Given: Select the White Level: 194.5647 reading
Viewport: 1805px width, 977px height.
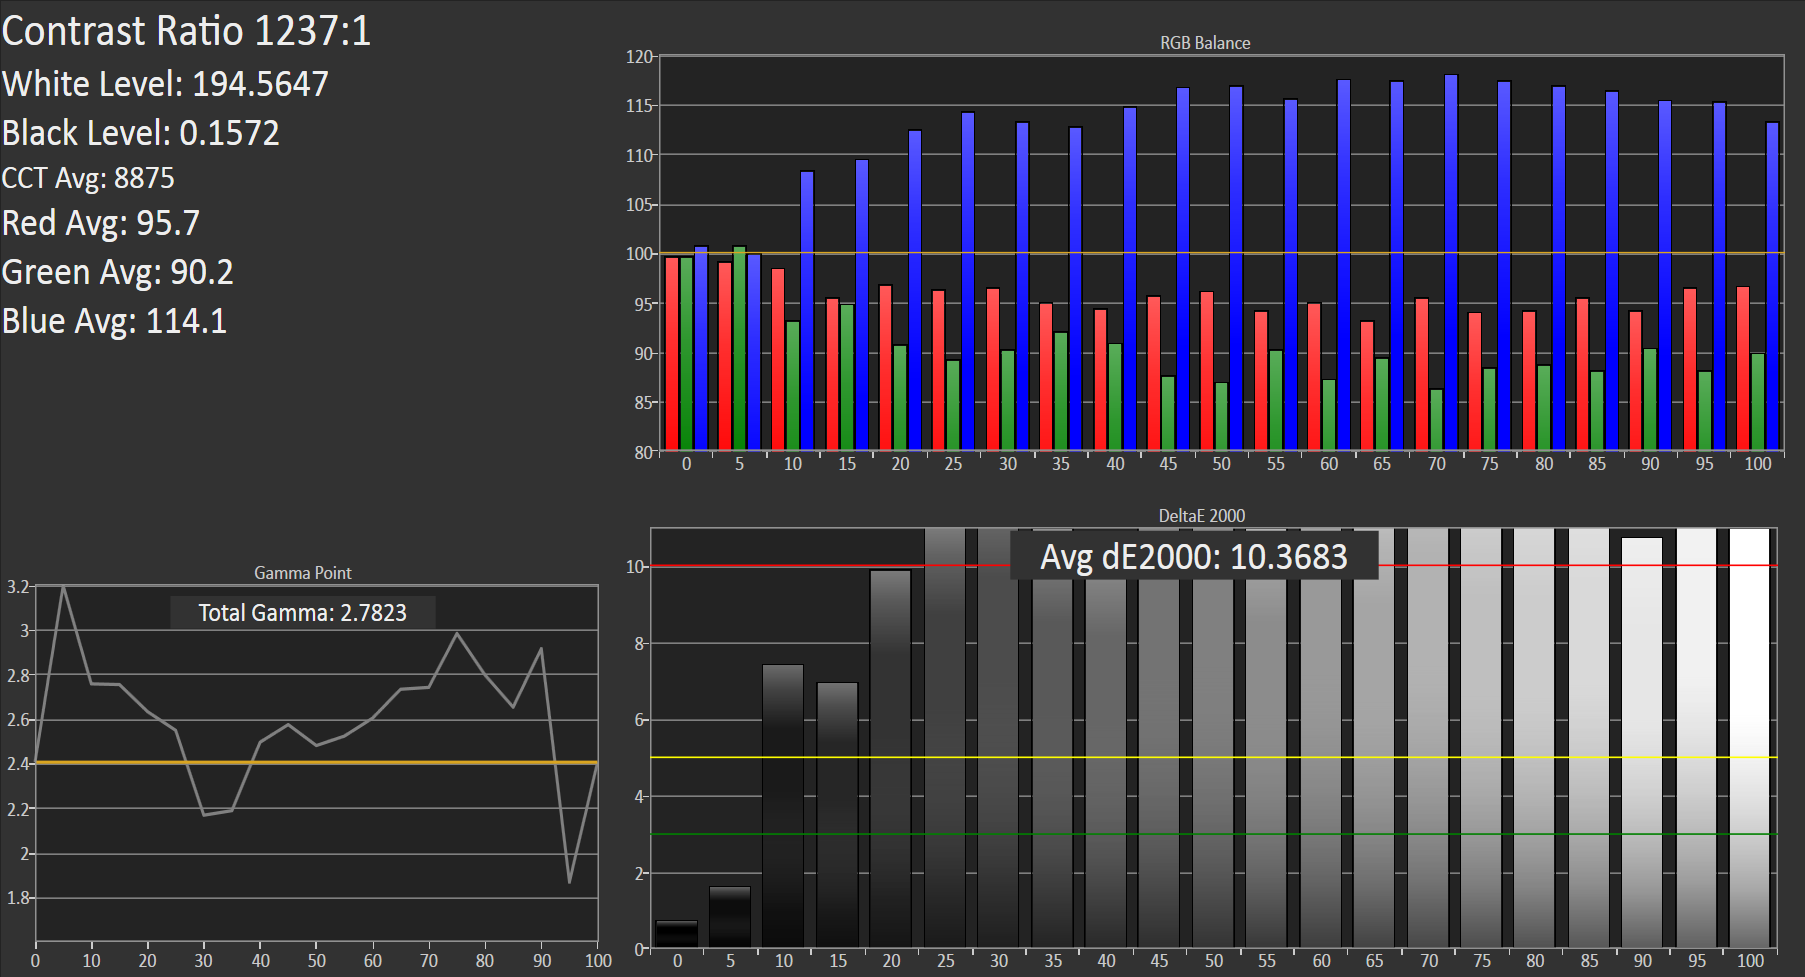Looking at the screenshot, I should [x=165, y=84].
